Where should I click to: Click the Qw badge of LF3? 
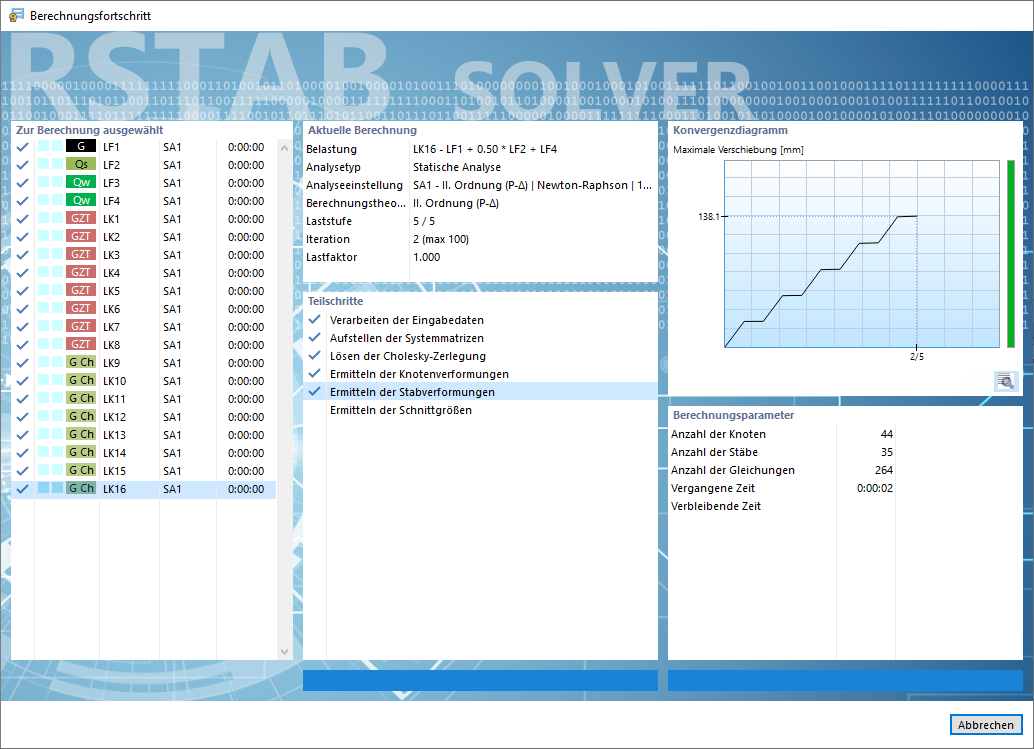coord(81,183)
